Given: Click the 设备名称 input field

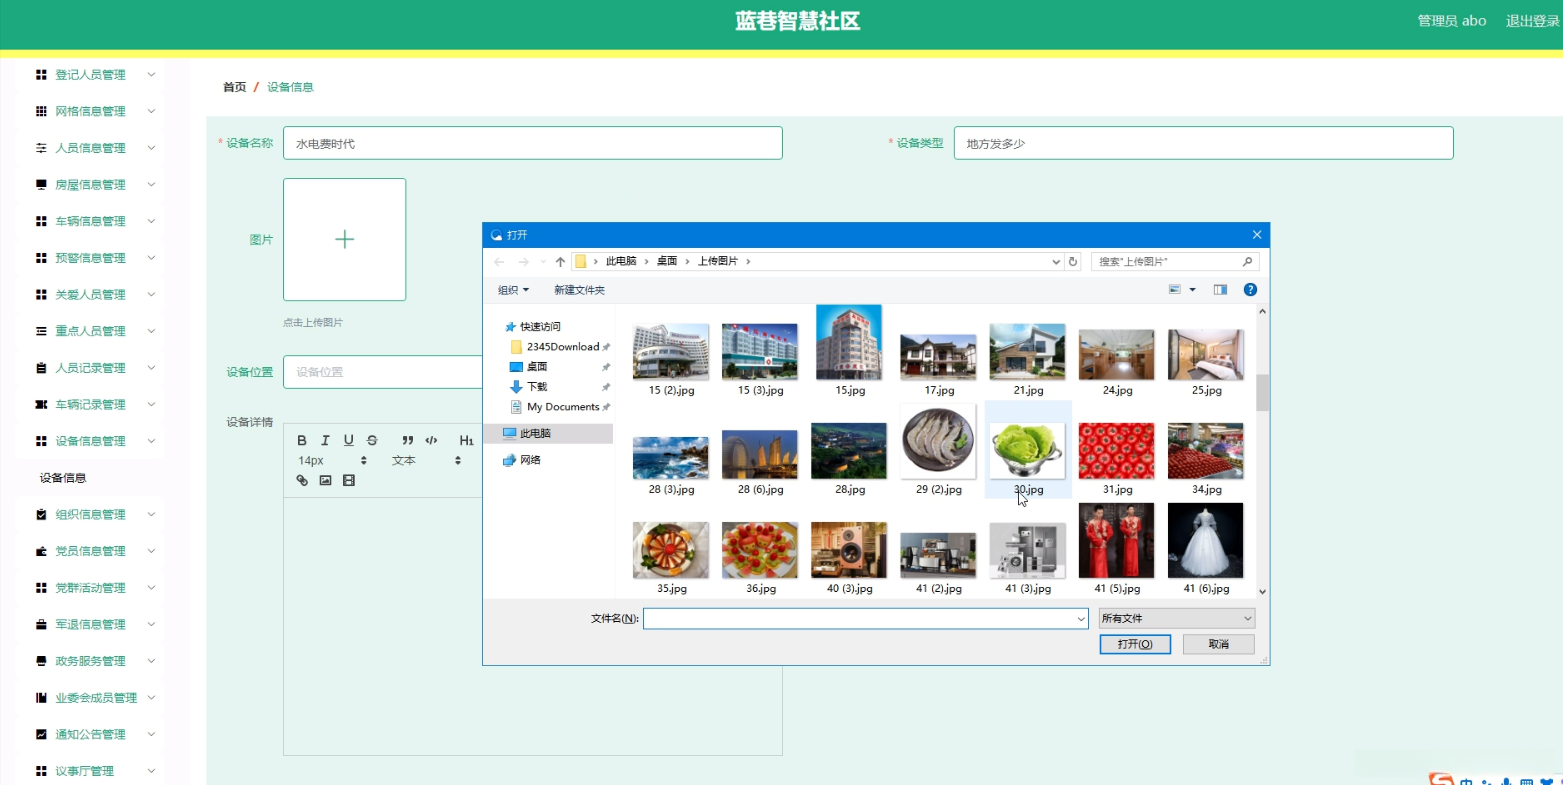Looking at the screenshot, I should coord(533,143).
